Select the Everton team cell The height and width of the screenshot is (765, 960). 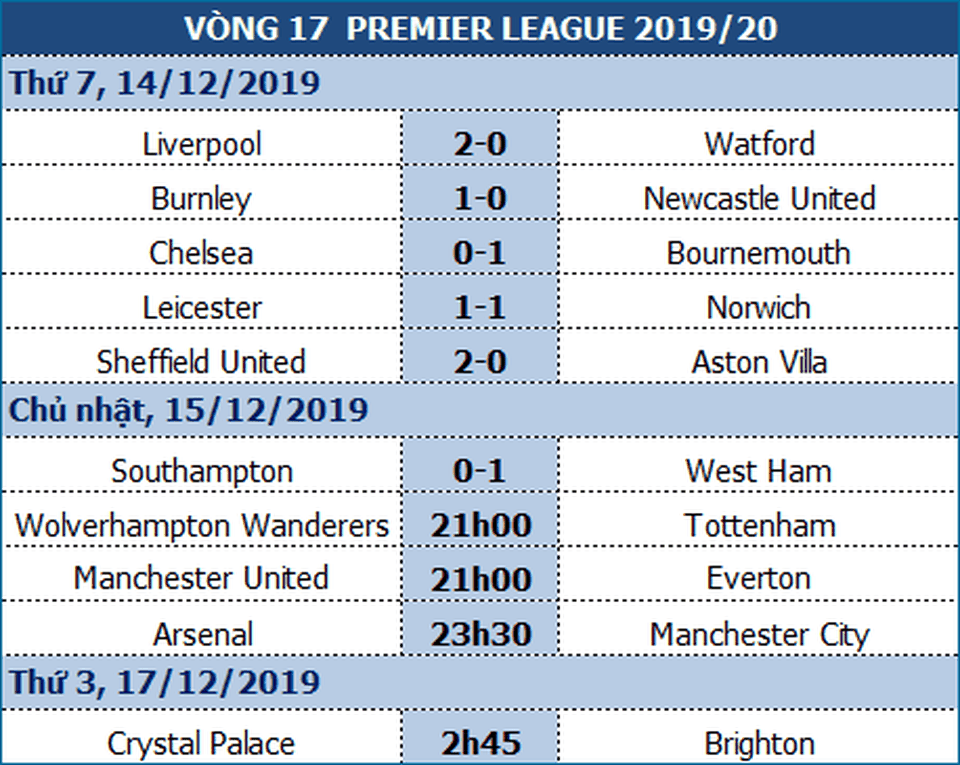pyautogui.click(x=759, y=579)
